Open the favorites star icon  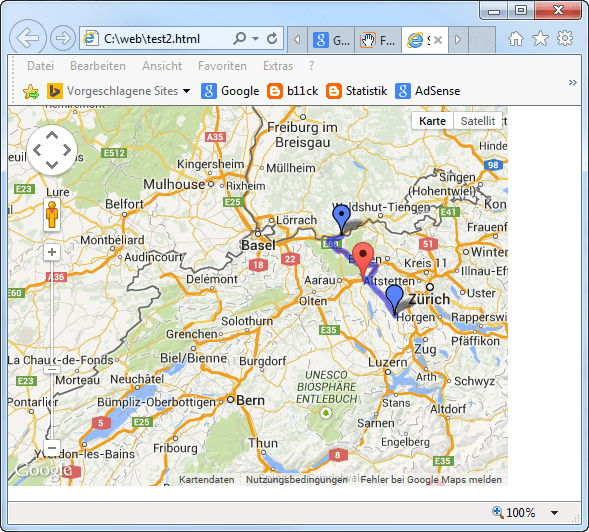pos(540,38)
